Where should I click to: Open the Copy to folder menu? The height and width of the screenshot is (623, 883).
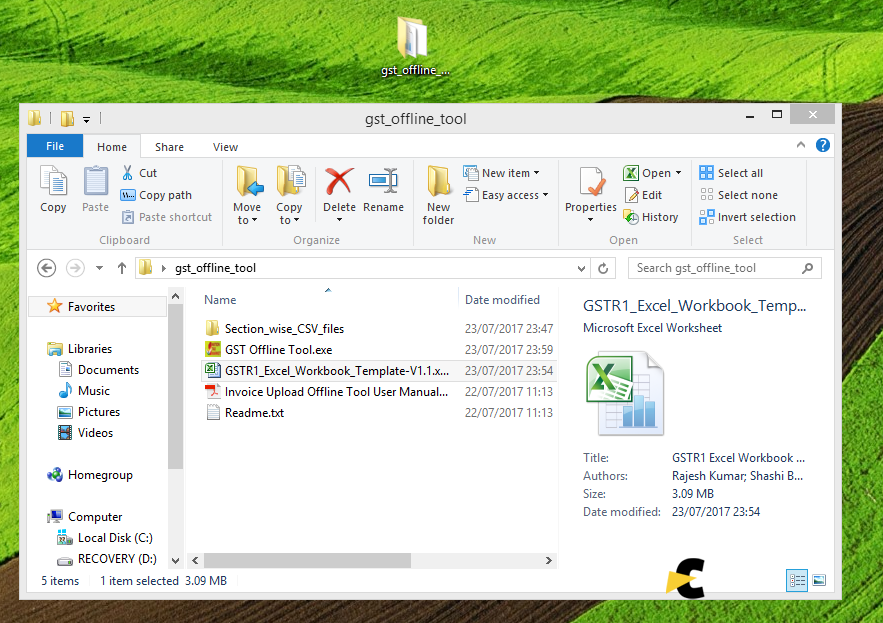pos(289,196)
